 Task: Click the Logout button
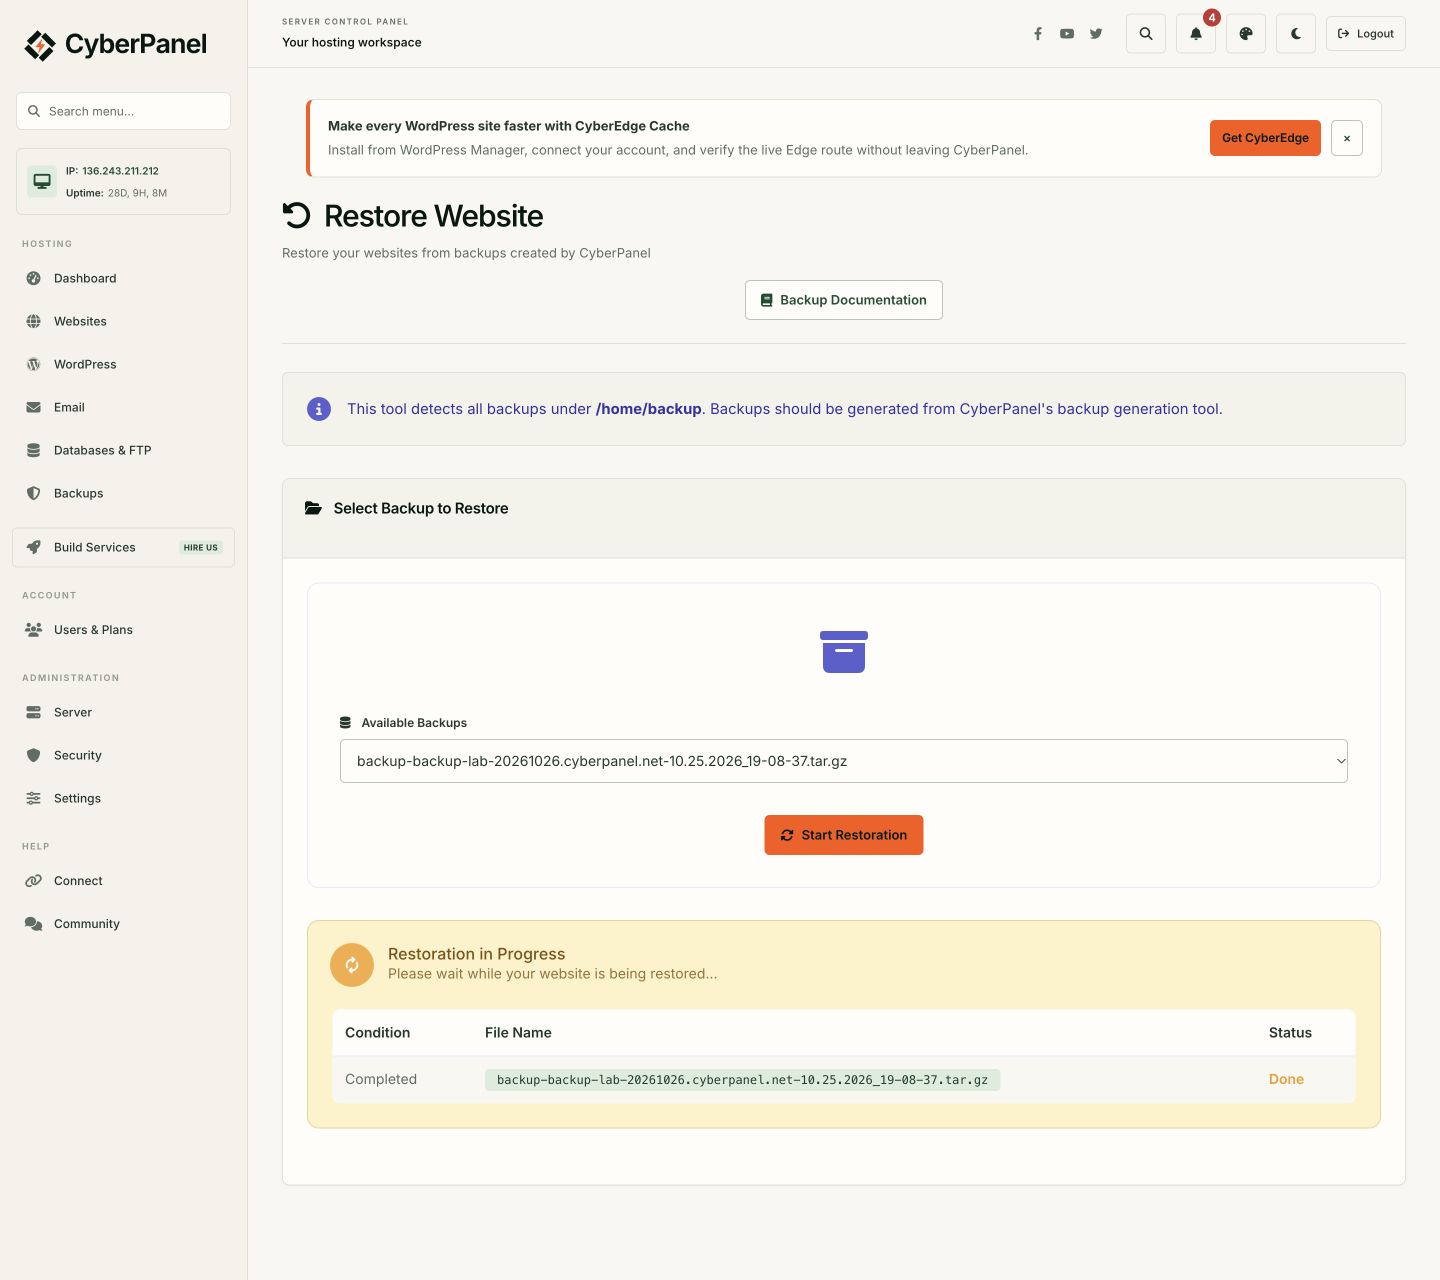(1366, 34)
